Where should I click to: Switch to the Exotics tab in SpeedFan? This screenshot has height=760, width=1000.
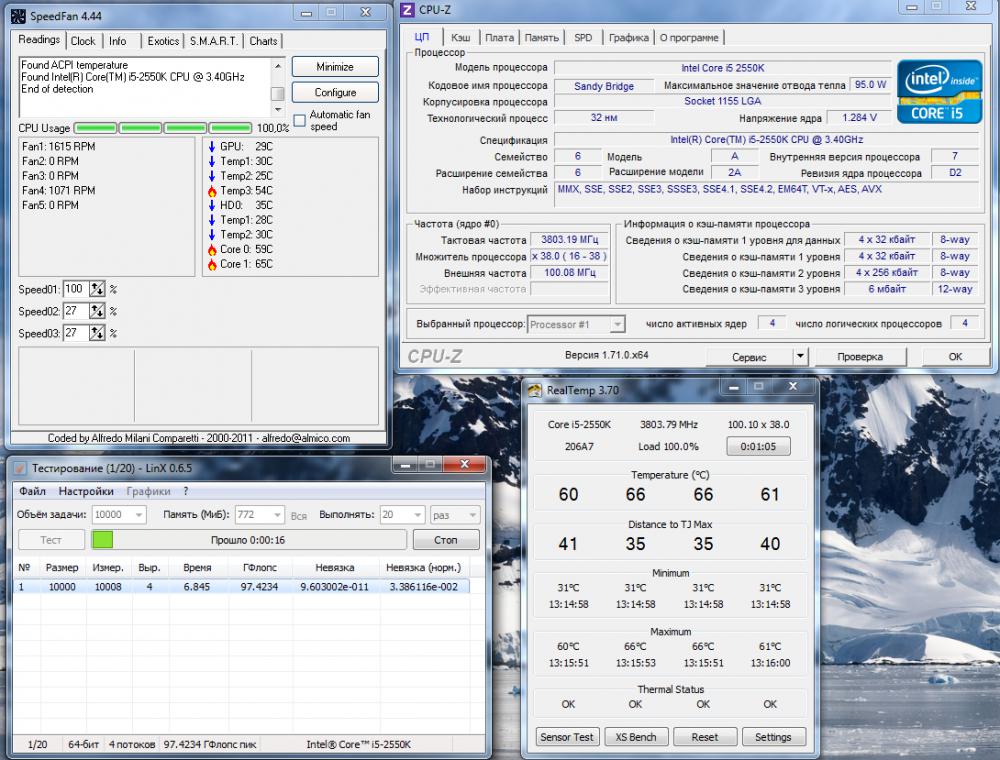click(x=163, y=41)
